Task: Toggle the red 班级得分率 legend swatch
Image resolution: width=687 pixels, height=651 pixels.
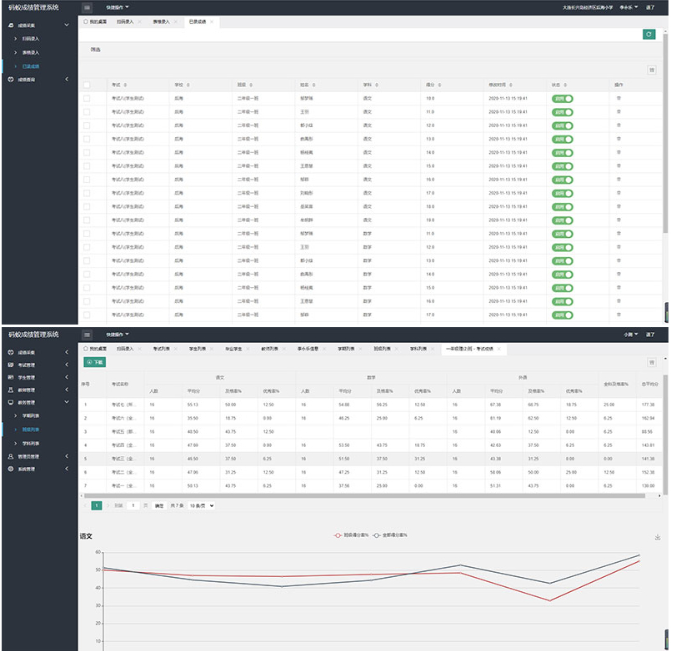Action: (x=340, y=535)
